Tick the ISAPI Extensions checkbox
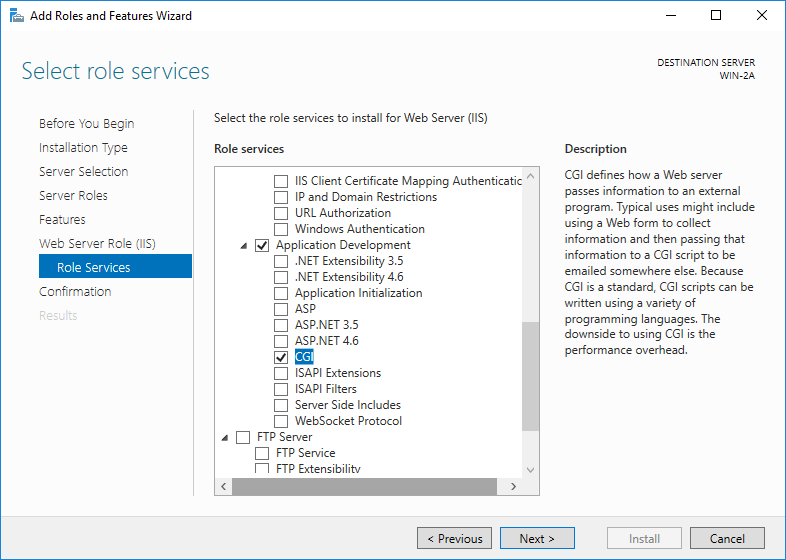This screenshot has height=560, width=786. tap(281, 373)
